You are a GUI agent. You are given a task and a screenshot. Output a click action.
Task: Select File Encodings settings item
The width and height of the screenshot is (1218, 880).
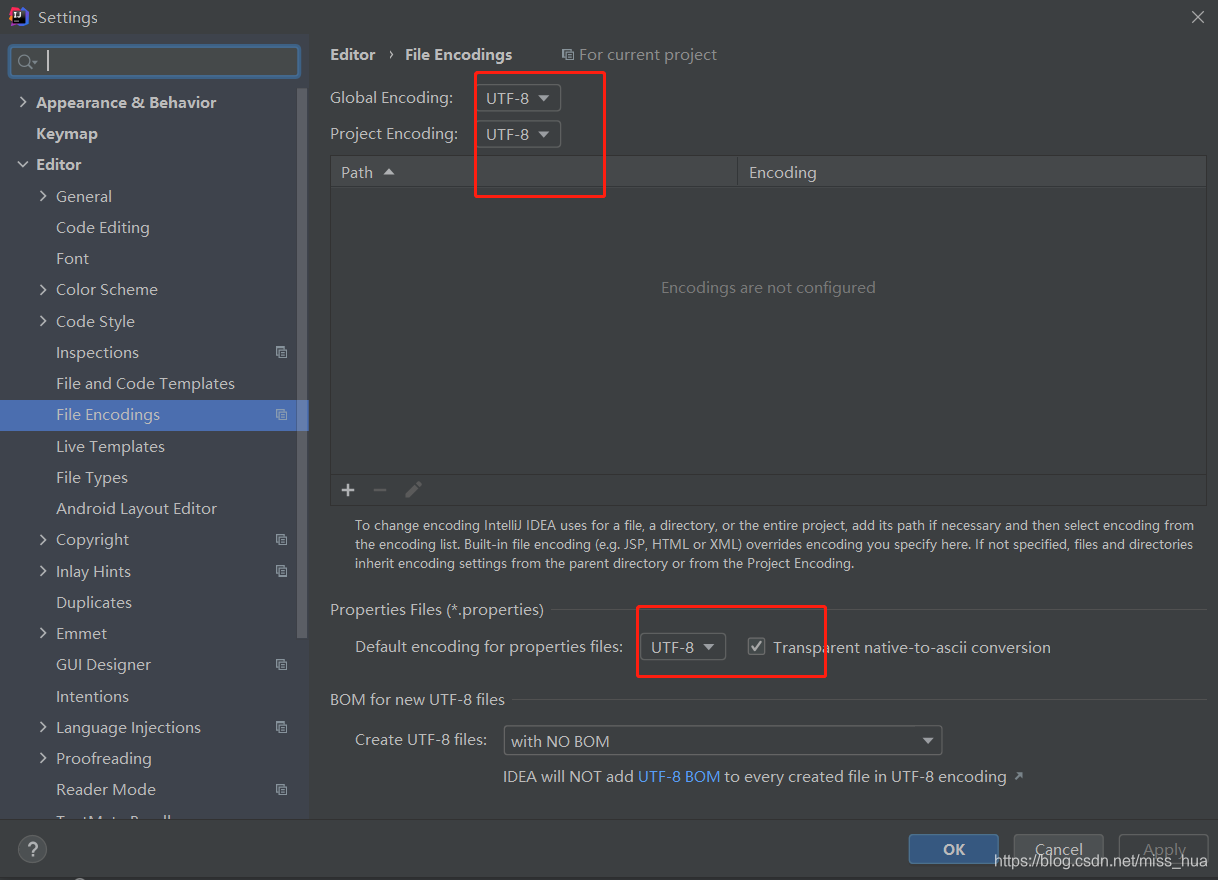(x=154, y=415)
